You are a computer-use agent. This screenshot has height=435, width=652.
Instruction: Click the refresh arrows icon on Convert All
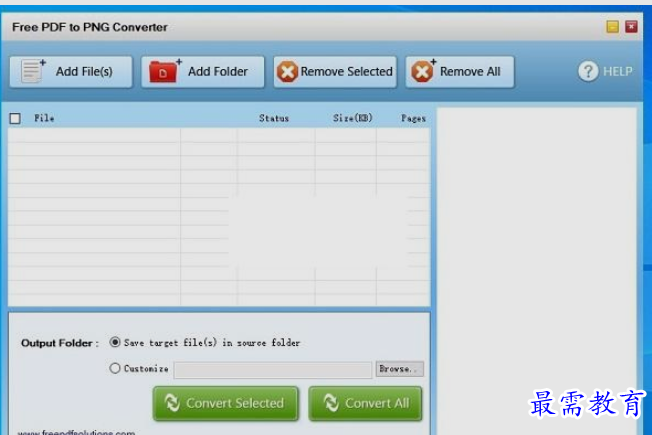[x=331, y=403]
